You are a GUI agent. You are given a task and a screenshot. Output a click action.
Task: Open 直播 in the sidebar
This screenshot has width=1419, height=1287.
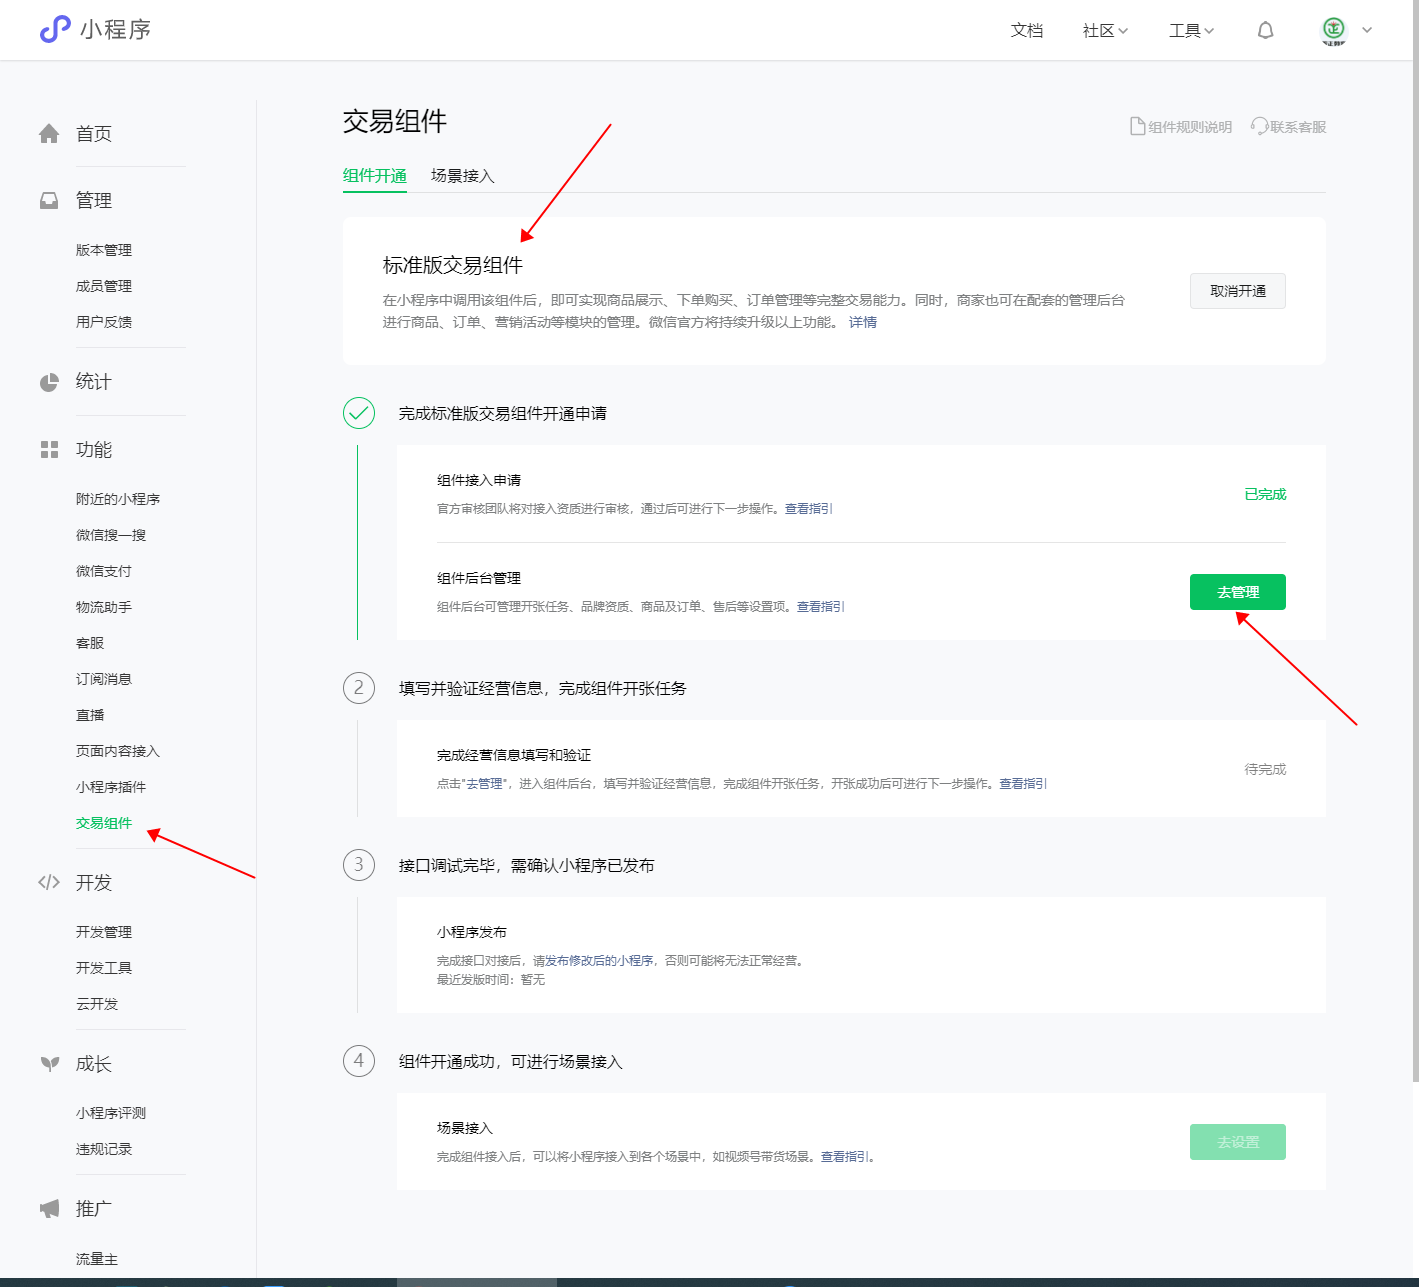[x=90, y=715]
